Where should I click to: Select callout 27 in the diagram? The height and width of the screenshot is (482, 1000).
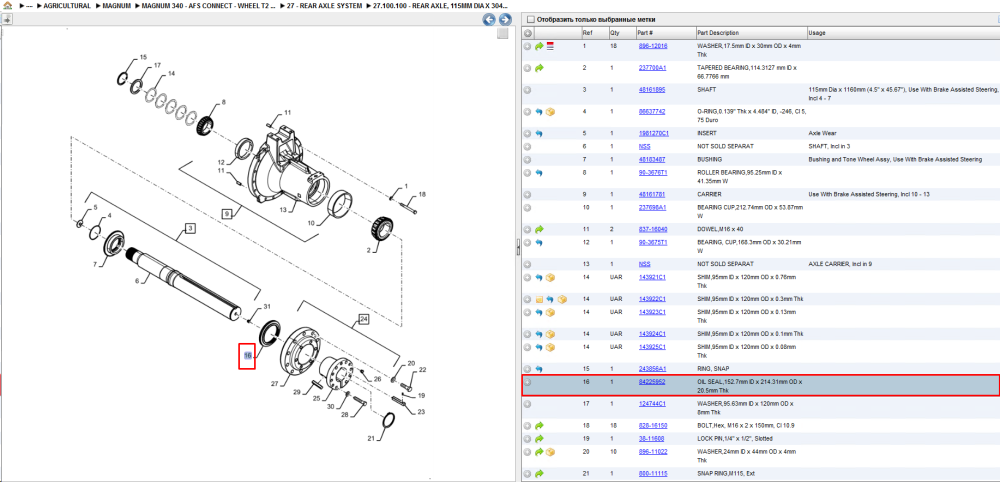(x=276, y=384)
